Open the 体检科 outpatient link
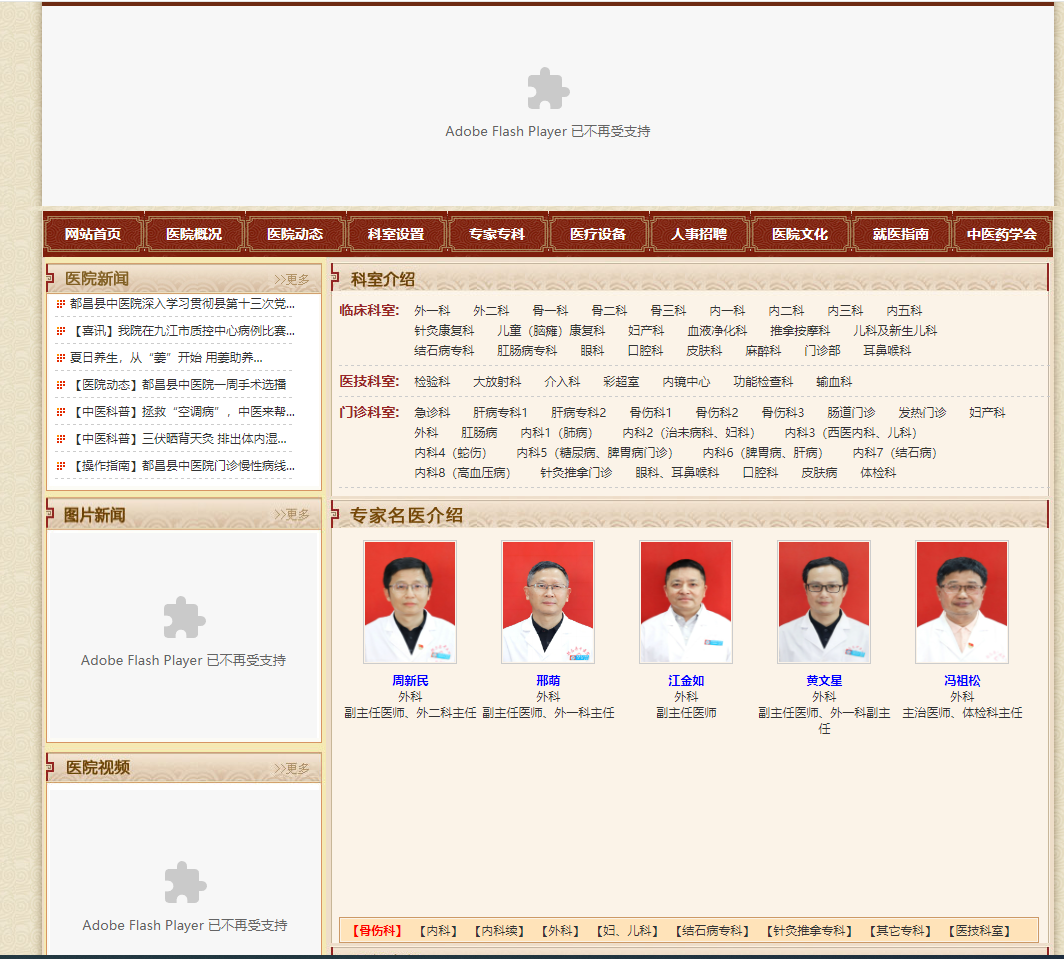The height and width of the screenshot is (959, 1064). tap(878, 472)
